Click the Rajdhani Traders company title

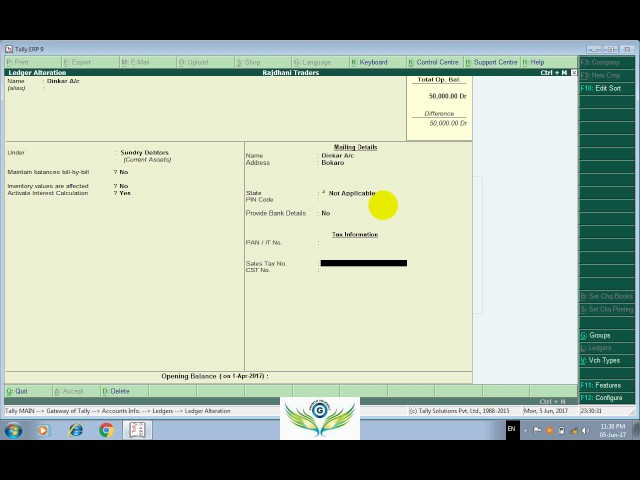[291, 73]
